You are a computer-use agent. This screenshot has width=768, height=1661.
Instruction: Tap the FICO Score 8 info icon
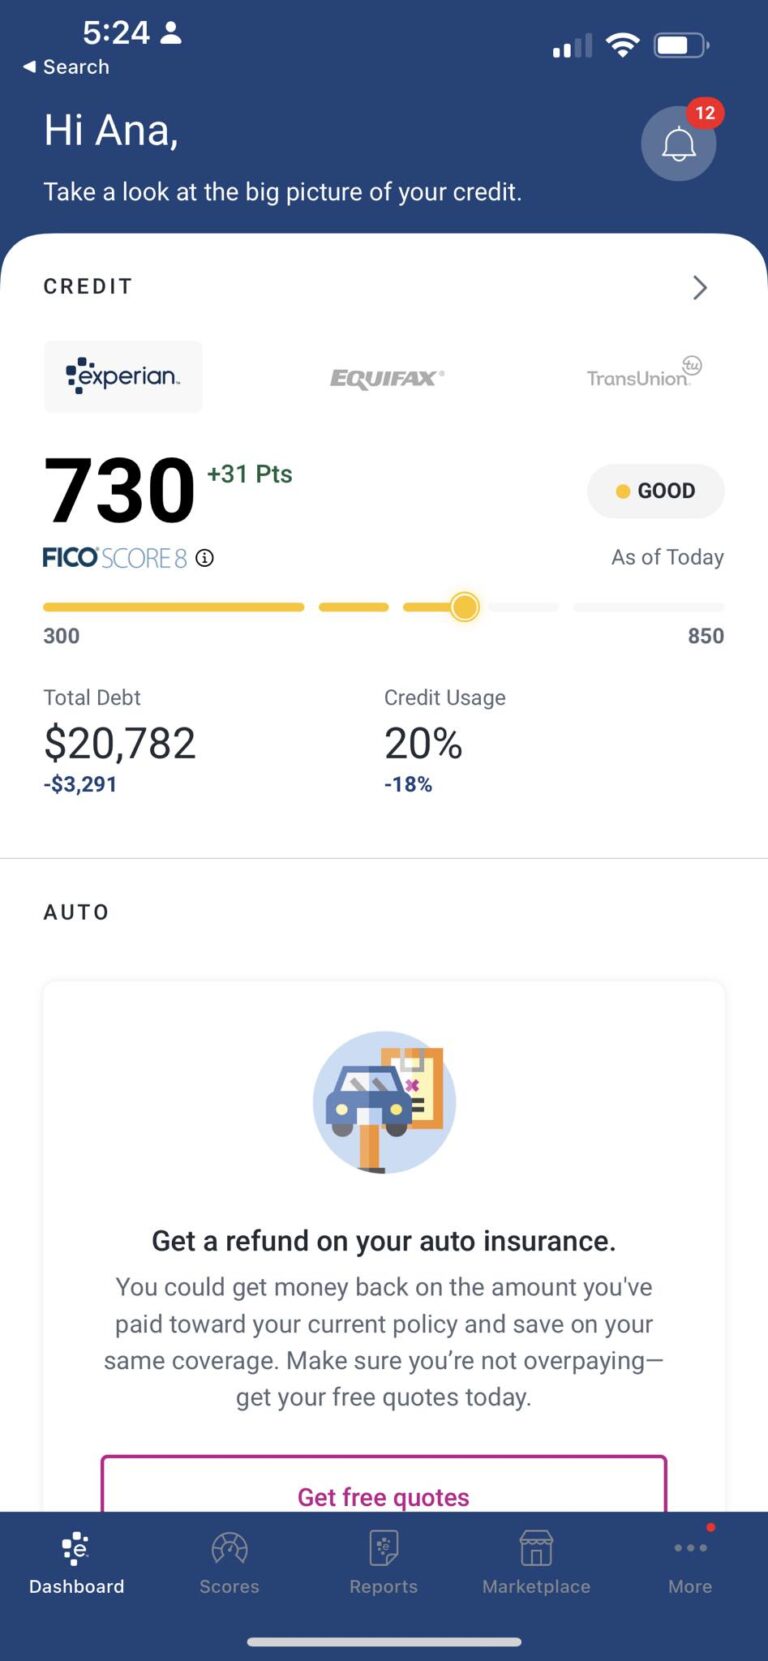(205, 558)
